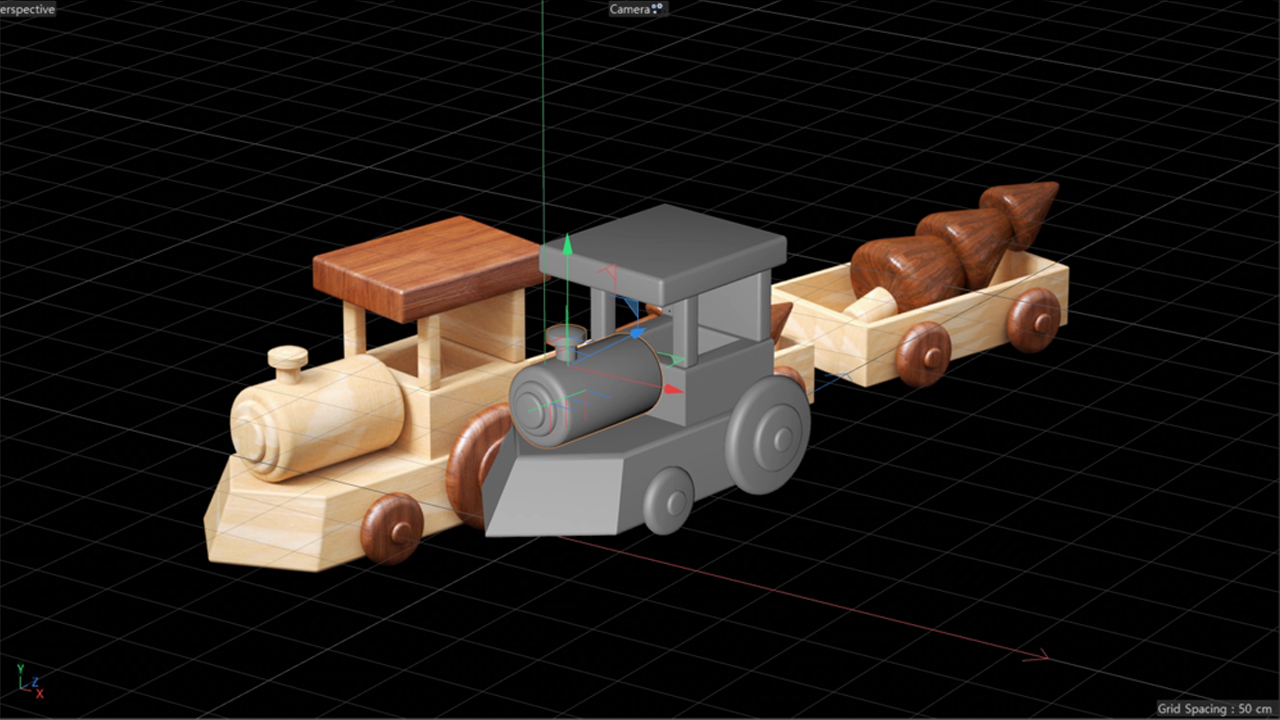Select the rear wheel of the wooden wagon
The image size is (1280, 720).
click(x=1035, y=320)
